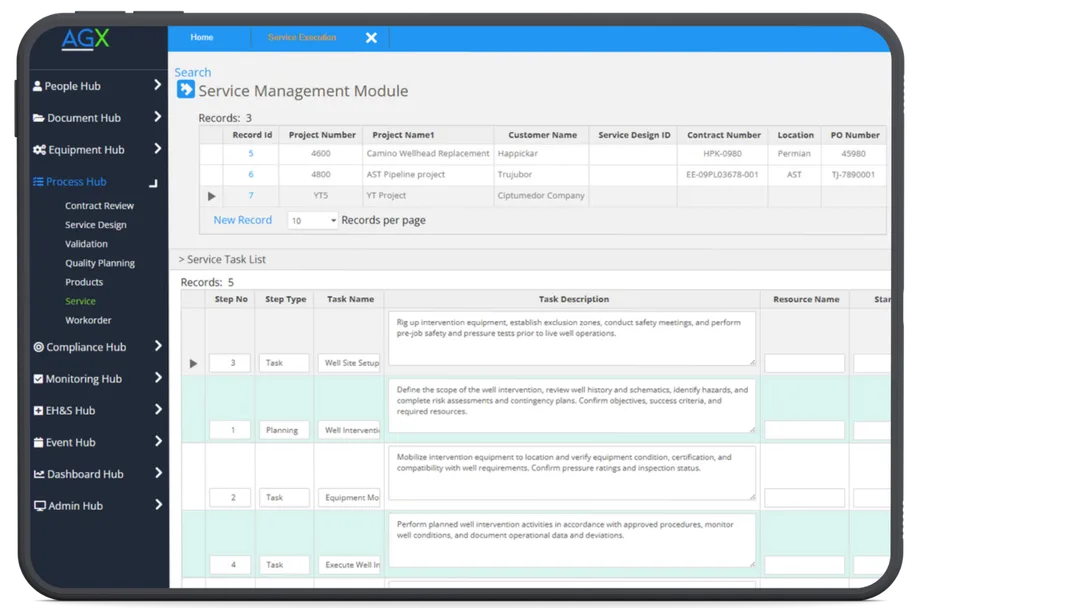The width and height of the screenshot is (1080, 608).
Task: Click the Contract Number column header
Action: [723, 135]
